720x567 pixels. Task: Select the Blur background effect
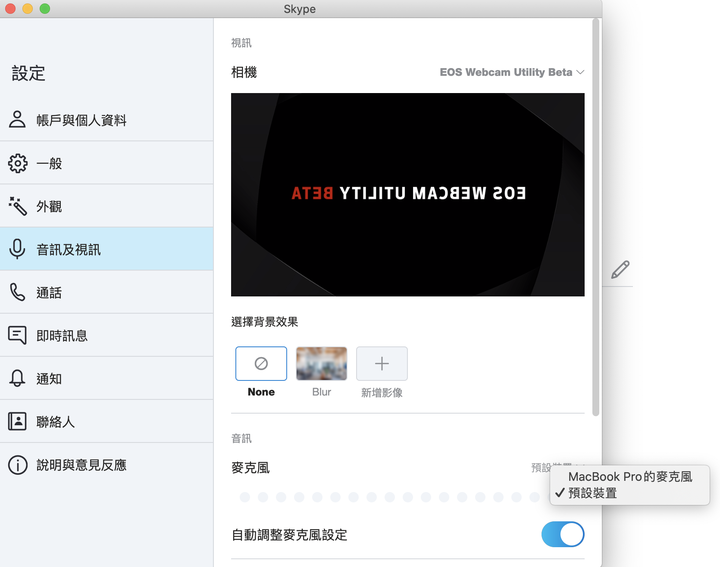321,364
